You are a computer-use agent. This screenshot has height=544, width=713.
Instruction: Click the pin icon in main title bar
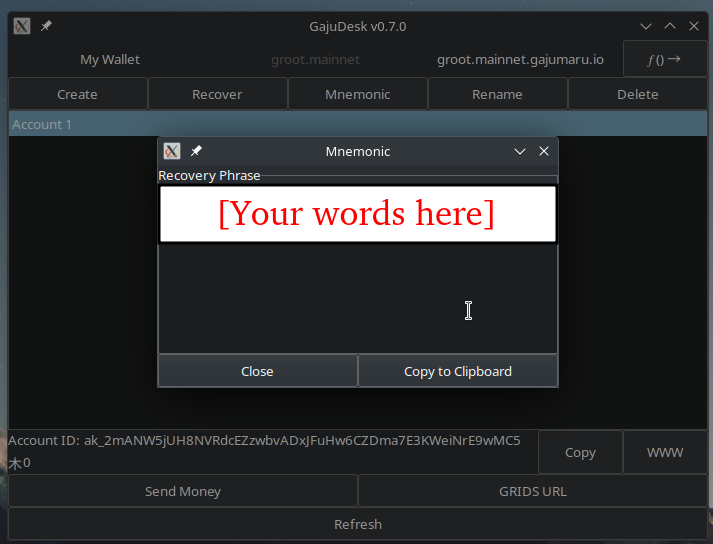(46, 26)
